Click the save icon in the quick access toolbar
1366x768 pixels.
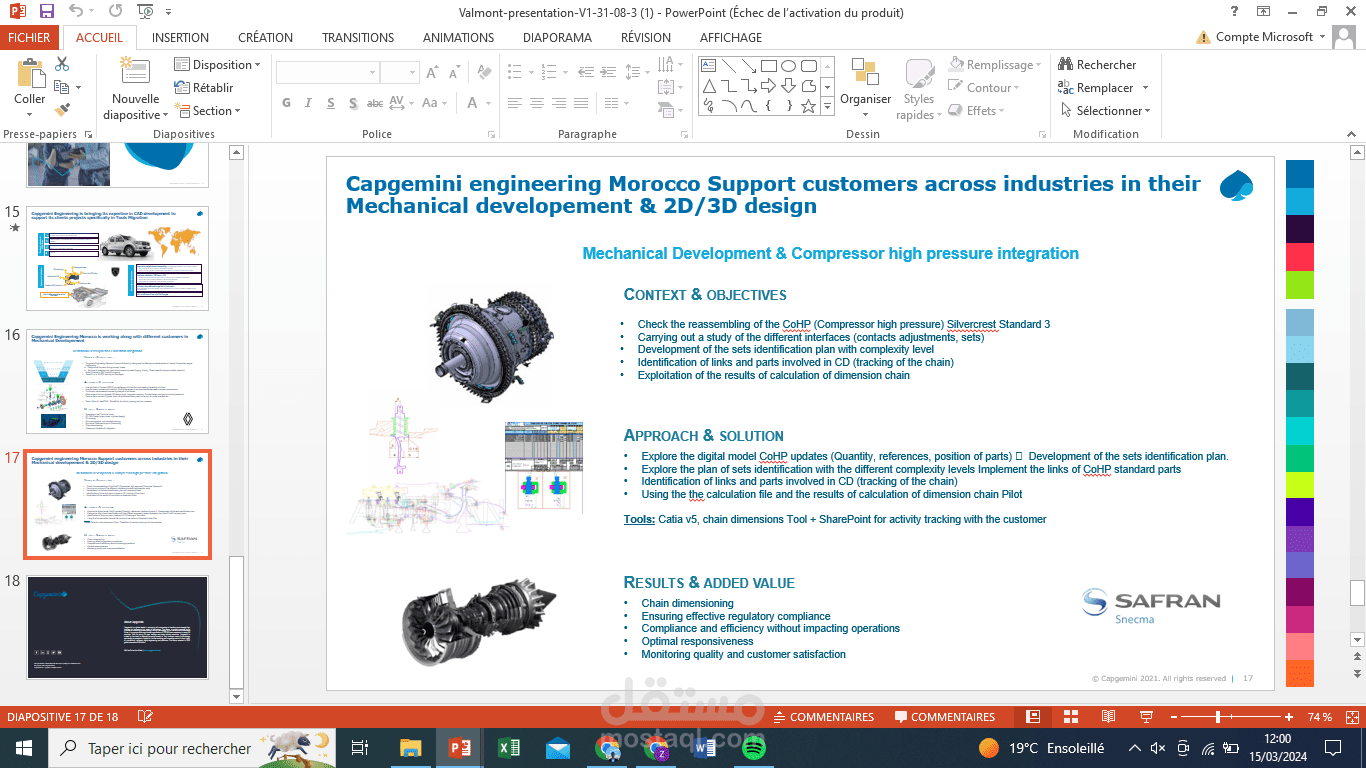pyautogui.click(x=46, y=12)
